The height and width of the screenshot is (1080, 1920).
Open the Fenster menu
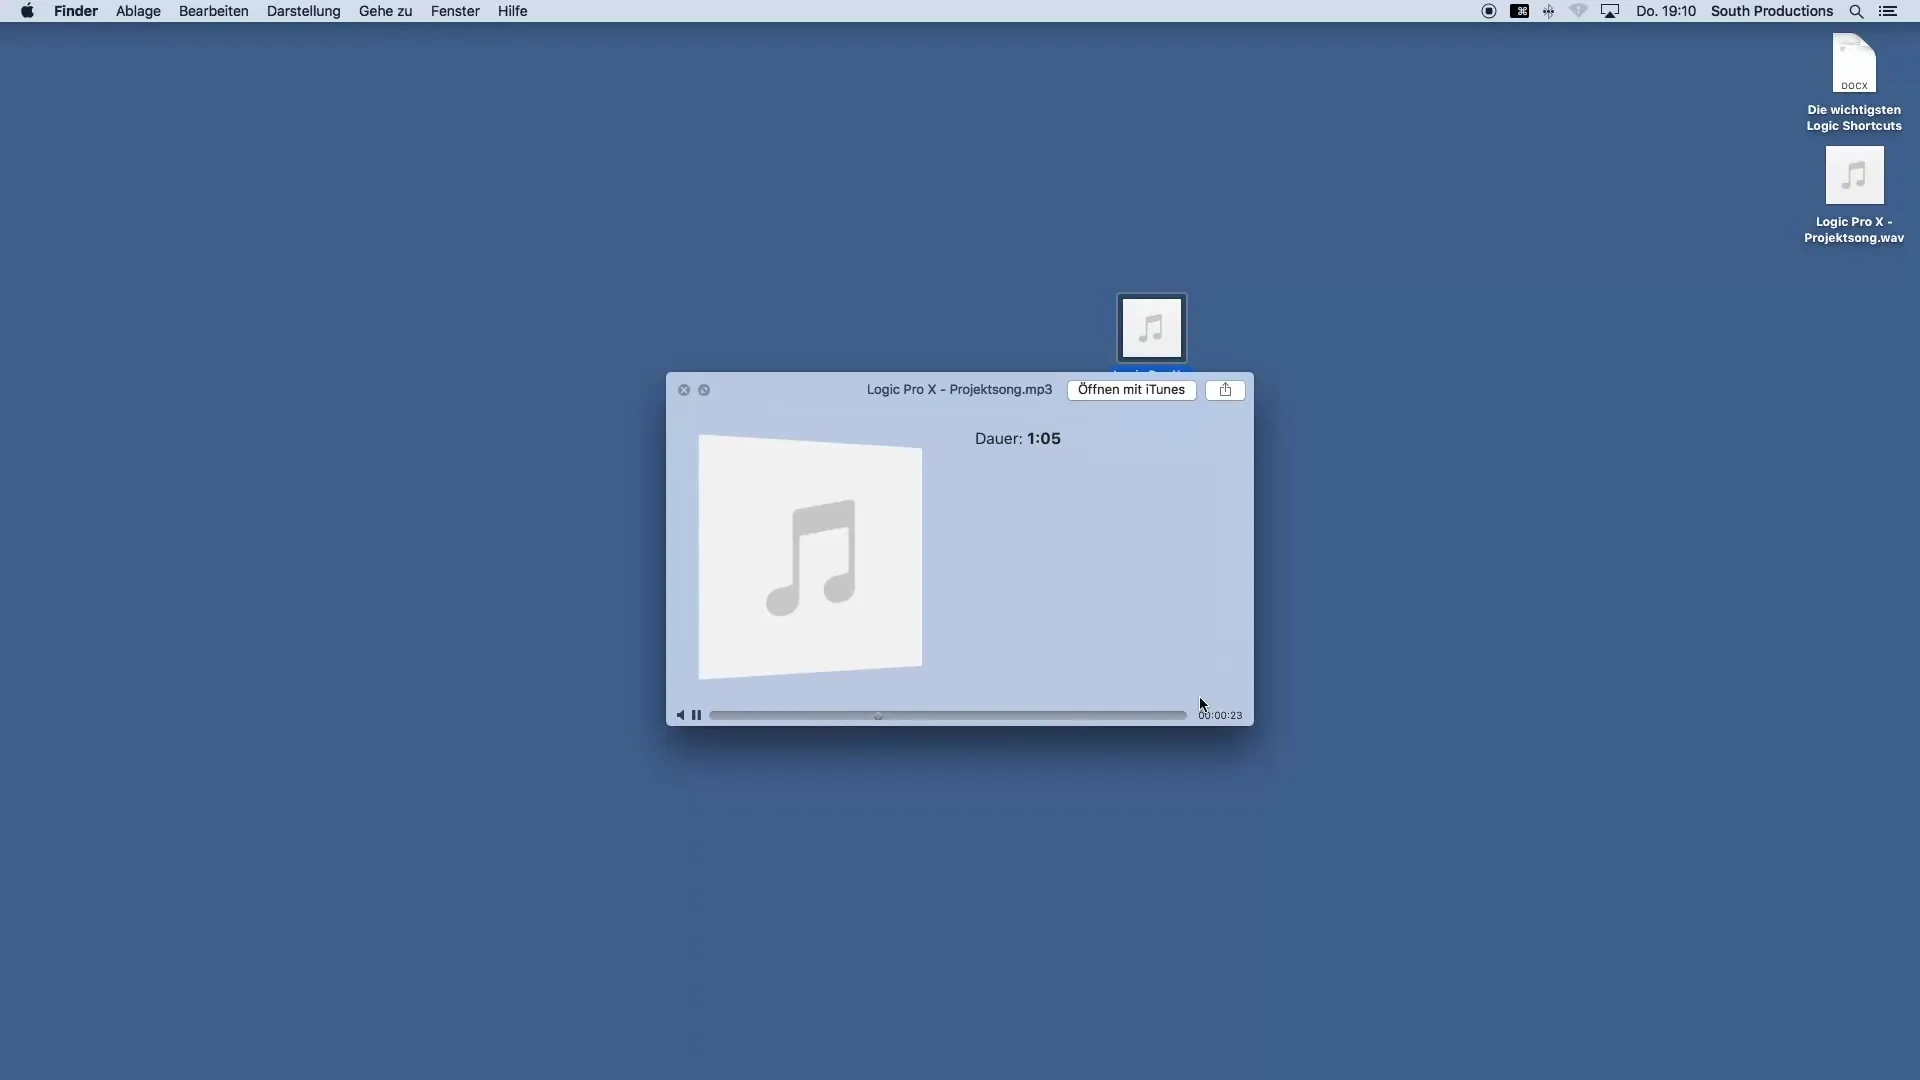point(455,11)
